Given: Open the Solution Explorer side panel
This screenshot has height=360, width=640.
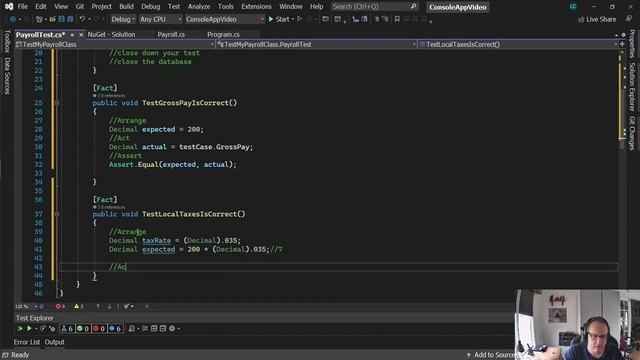Looking at the screenshot, I should [632, 87].
